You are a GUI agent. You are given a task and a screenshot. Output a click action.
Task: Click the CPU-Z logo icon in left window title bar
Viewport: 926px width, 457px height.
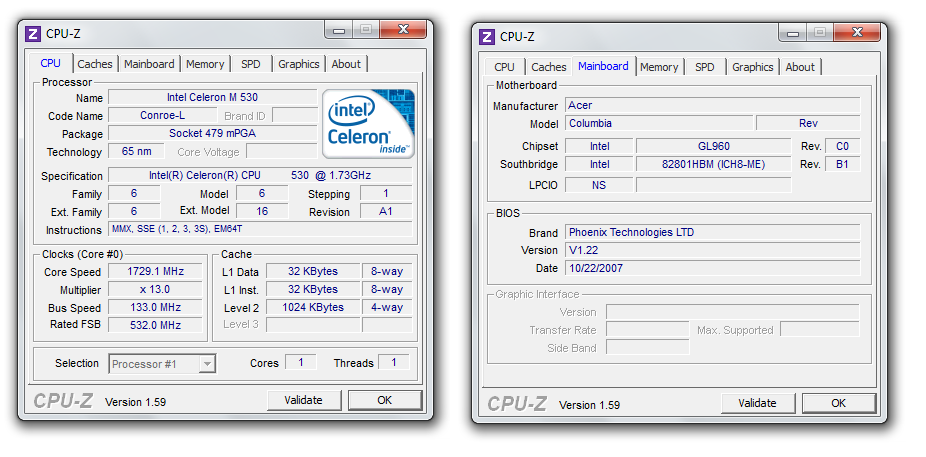(34, 34)
